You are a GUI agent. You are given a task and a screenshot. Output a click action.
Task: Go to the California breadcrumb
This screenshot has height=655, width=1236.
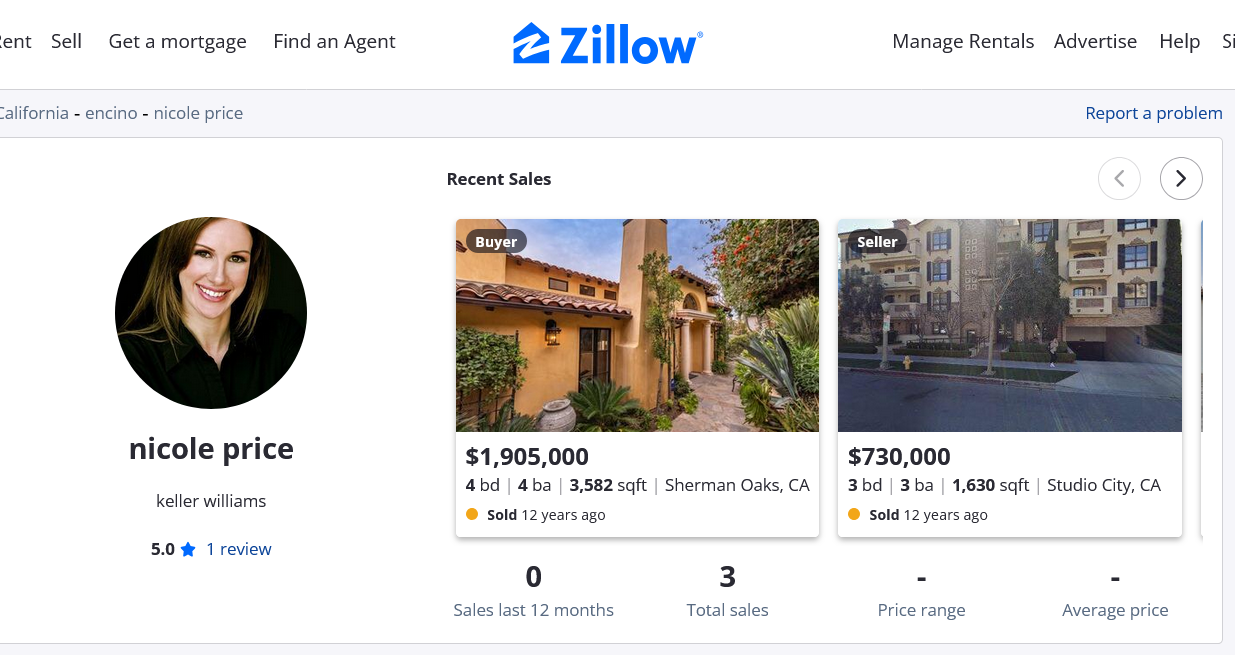[34, 113]
